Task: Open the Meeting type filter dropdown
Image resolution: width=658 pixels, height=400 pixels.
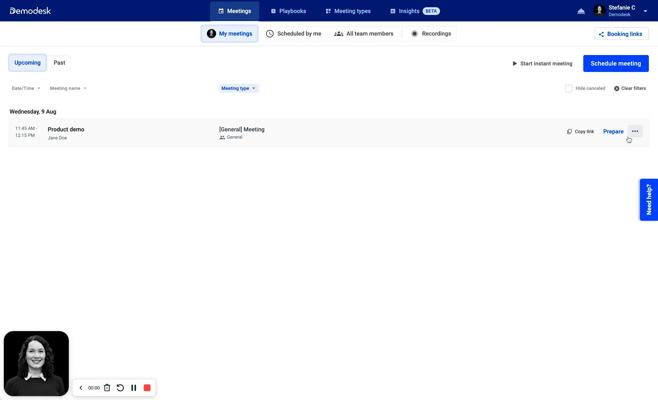Action: tap(238, 88)
